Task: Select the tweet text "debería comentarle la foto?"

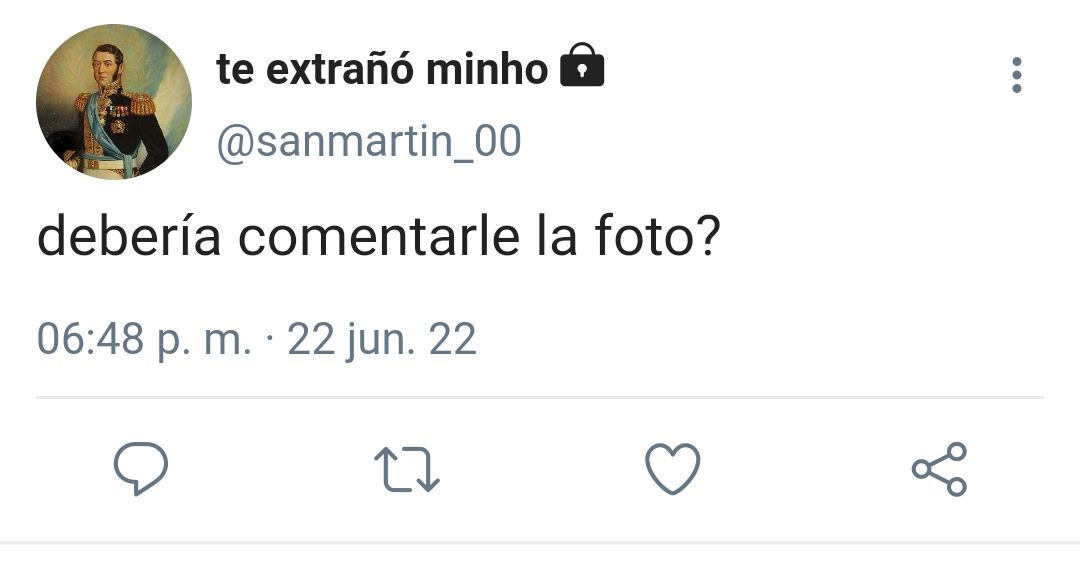Action: point(379,235)
